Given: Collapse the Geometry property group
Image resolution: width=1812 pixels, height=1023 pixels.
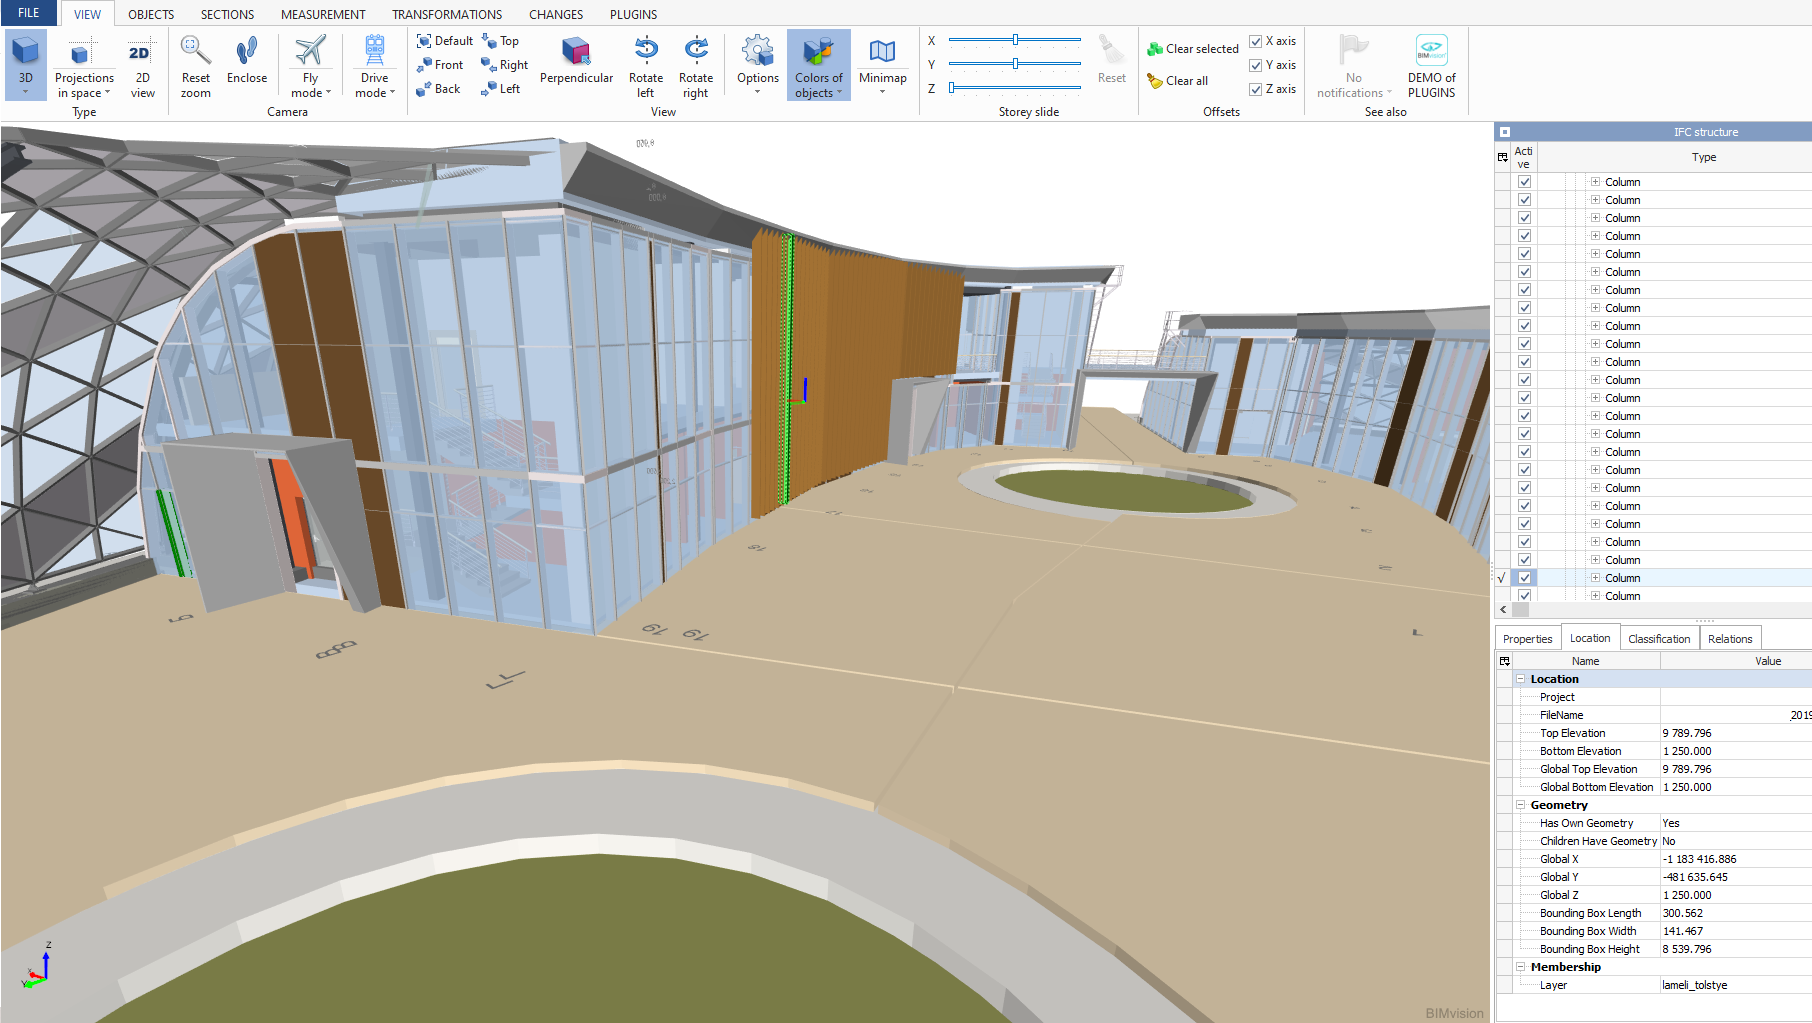Looking at the screenshot, I should click(1521, 805).
